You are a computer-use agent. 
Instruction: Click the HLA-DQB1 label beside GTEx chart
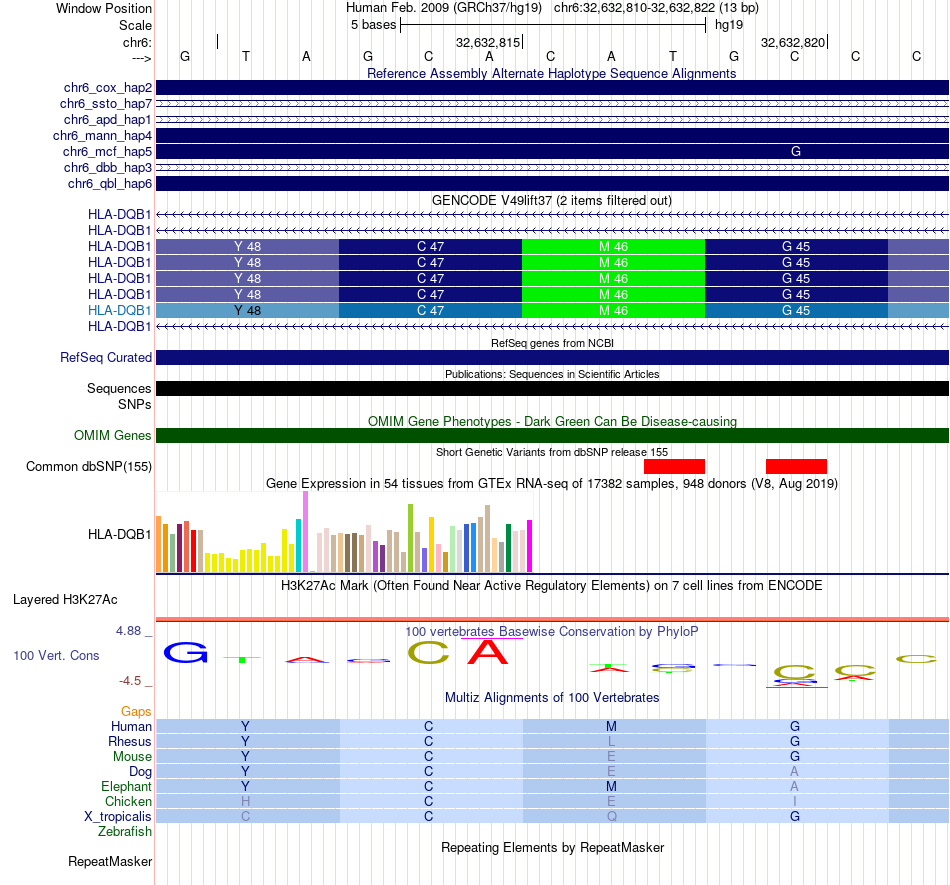pos(119,534)
